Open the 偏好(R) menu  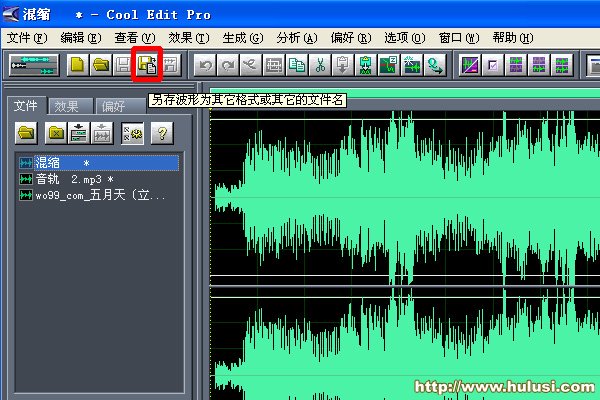coord(351,38)
